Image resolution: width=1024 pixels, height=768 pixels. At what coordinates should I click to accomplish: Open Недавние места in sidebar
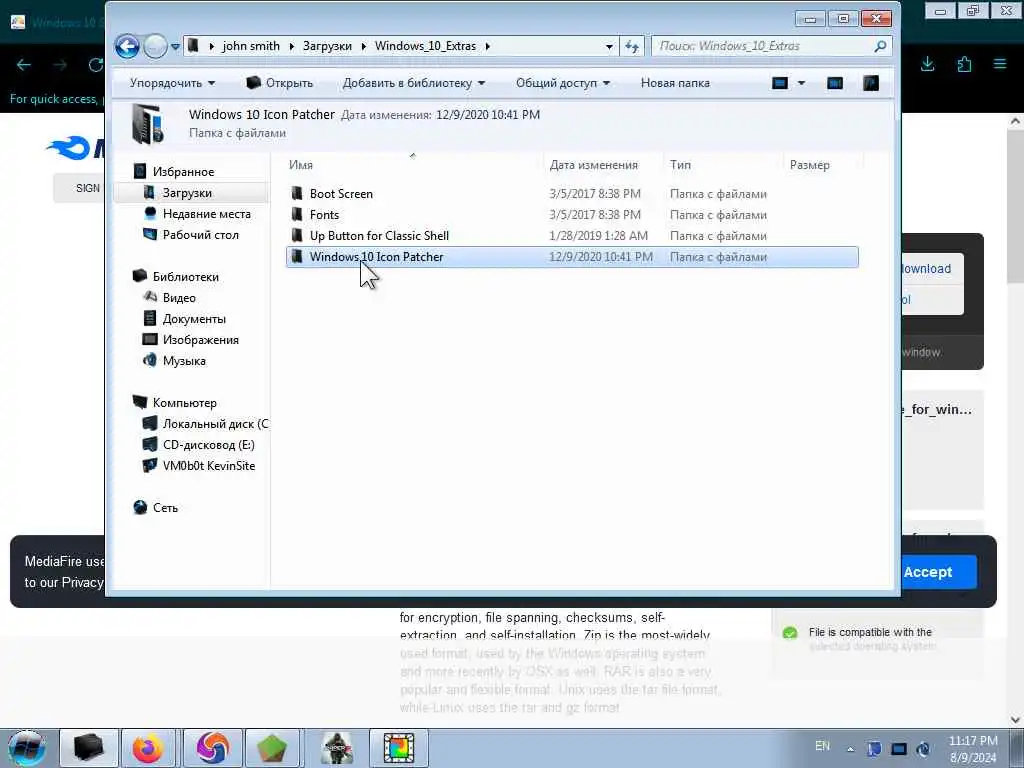point(206,214)
